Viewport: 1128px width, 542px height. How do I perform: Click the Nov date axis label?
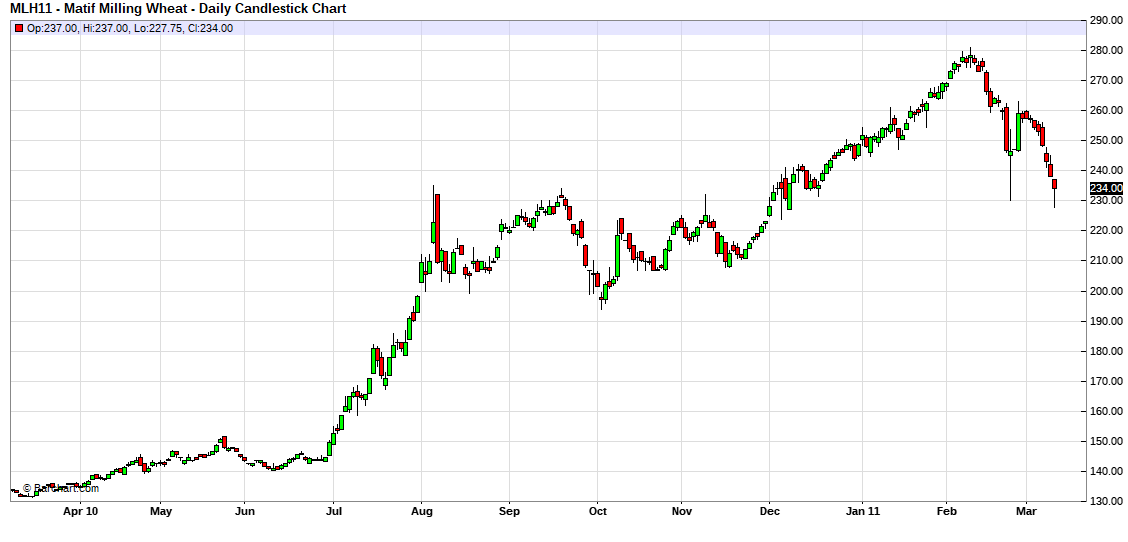pyautogui.click(x=681, y=511)
